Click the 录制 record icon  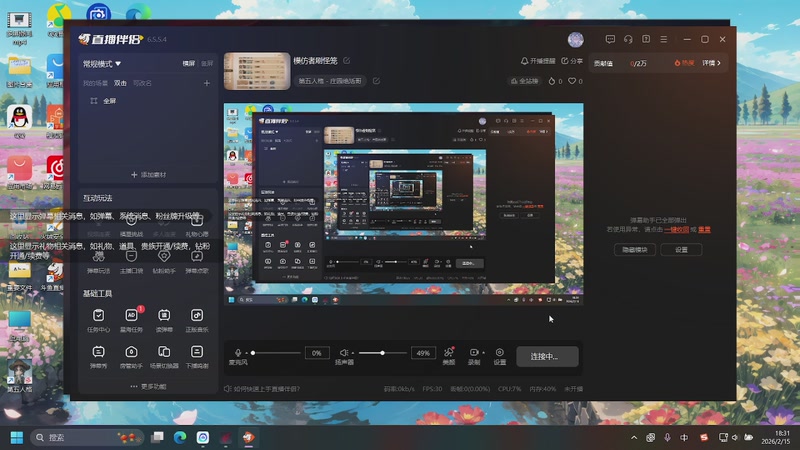(473, 356)
